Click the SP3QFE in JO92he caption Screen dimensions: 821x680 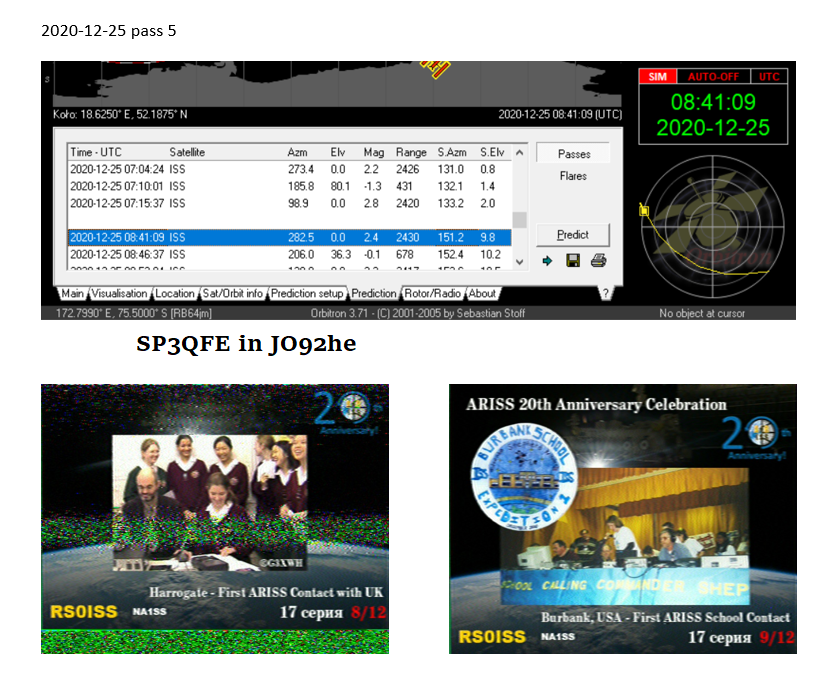pyautogui.click(x=246, y=344)
